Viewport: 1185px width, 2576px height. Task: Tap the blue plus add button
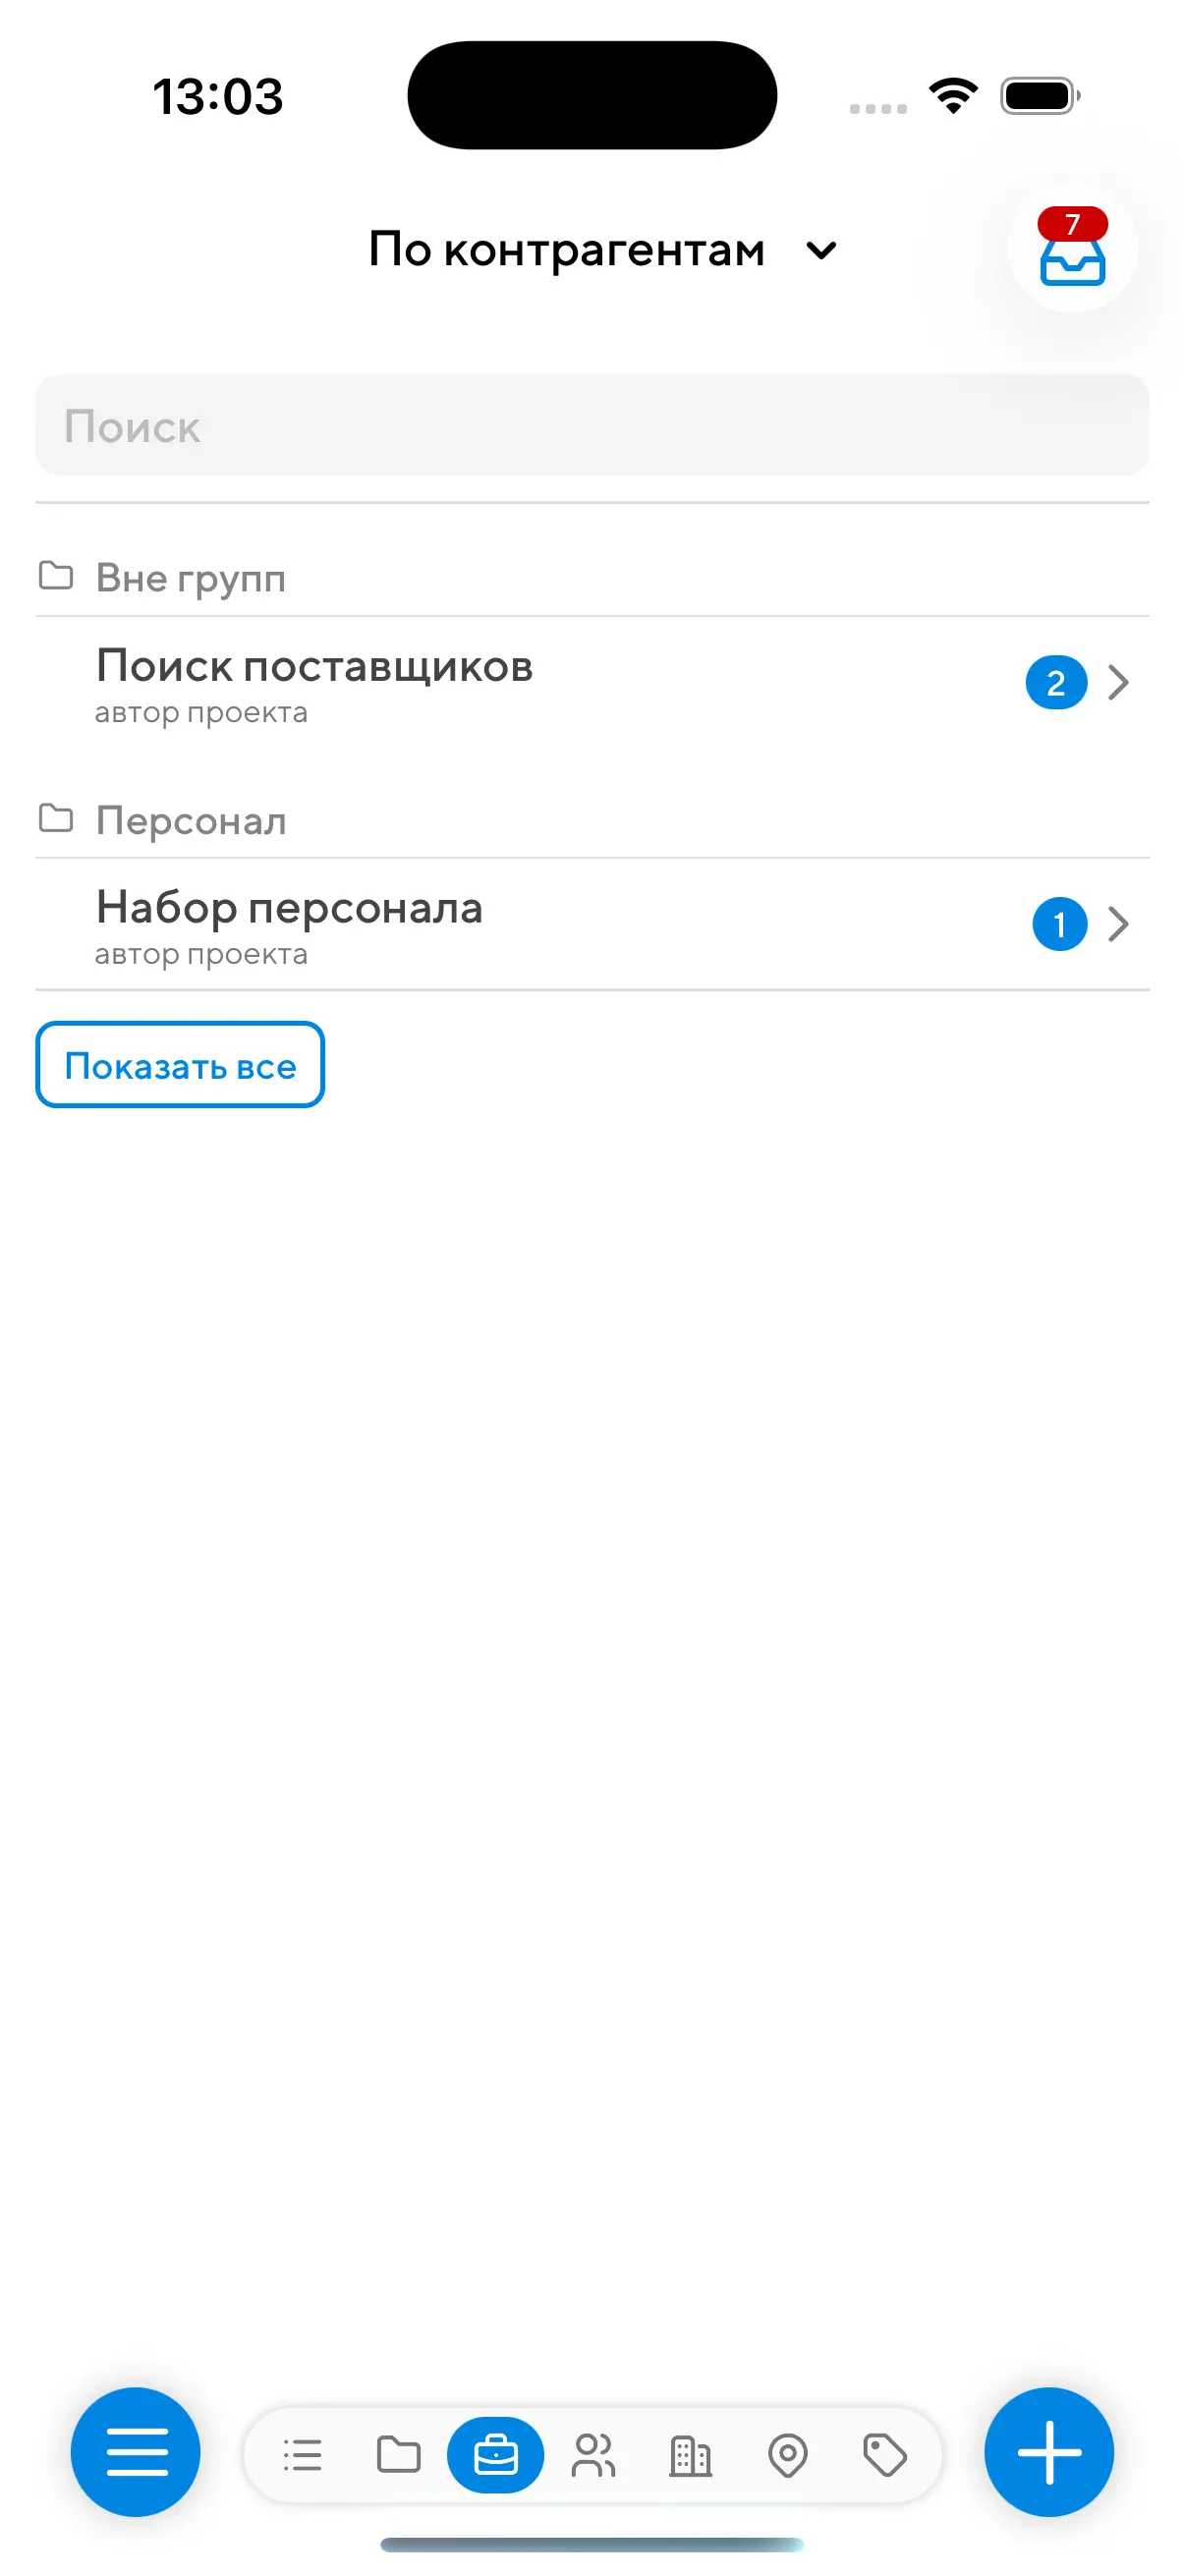click(x=1049, y=2451)
